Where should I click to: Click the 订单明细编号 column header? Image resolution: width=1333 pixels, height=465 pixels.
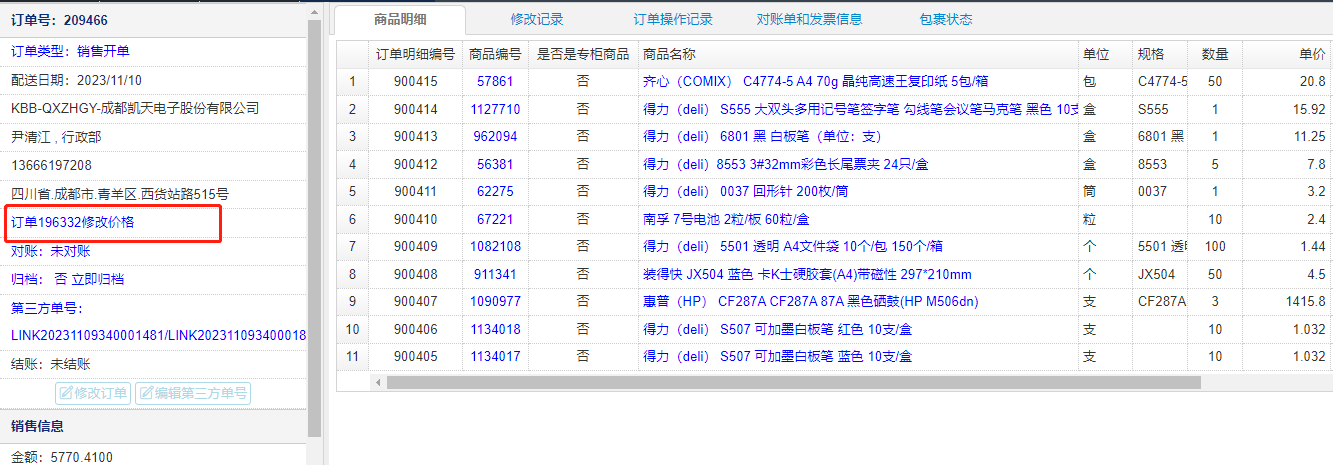click(x=415, y=54)
